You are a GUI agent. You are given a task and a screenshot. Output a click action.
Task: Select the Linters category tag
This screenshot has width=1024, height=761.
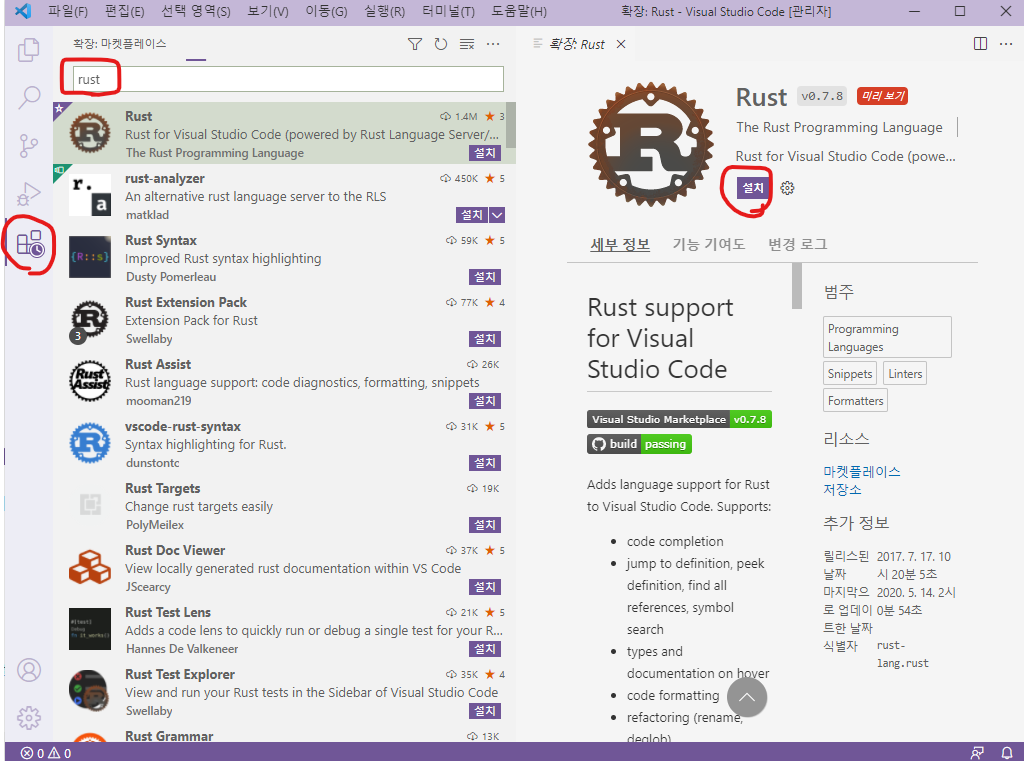(x=905, y=374)
